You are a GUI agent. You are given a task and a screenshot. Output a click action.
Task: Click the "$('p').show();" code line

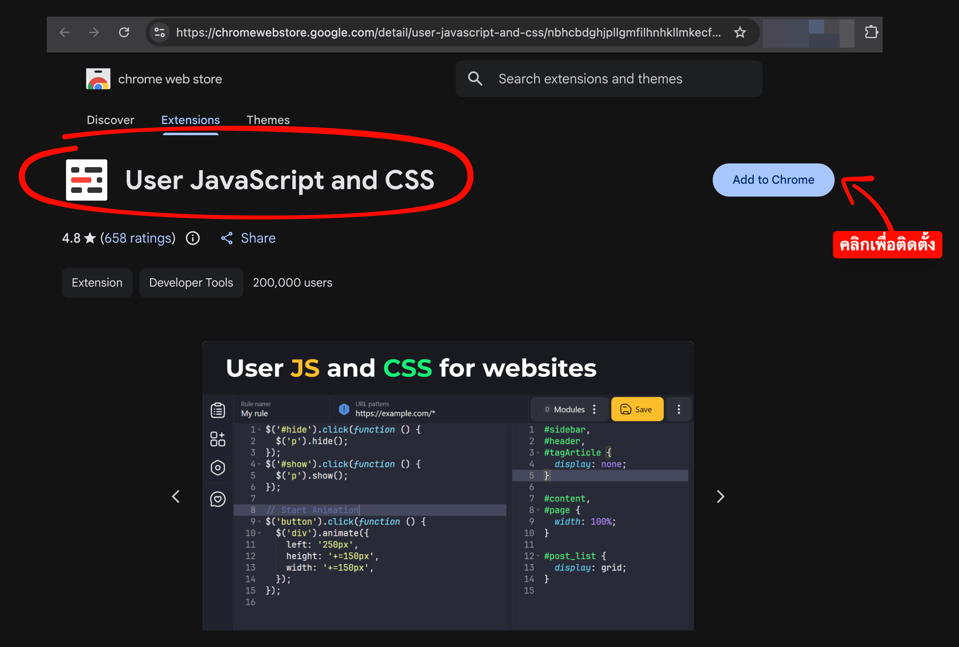(x=312, y=475)
